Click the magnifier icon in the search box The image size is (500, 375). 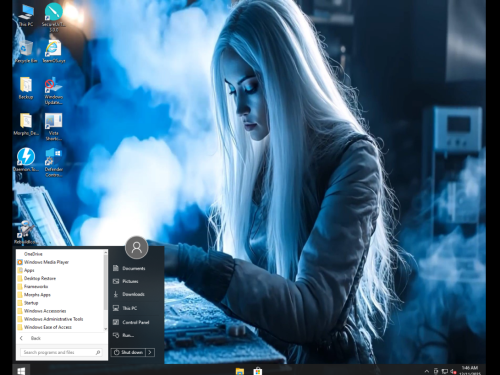tap(98, 352)
